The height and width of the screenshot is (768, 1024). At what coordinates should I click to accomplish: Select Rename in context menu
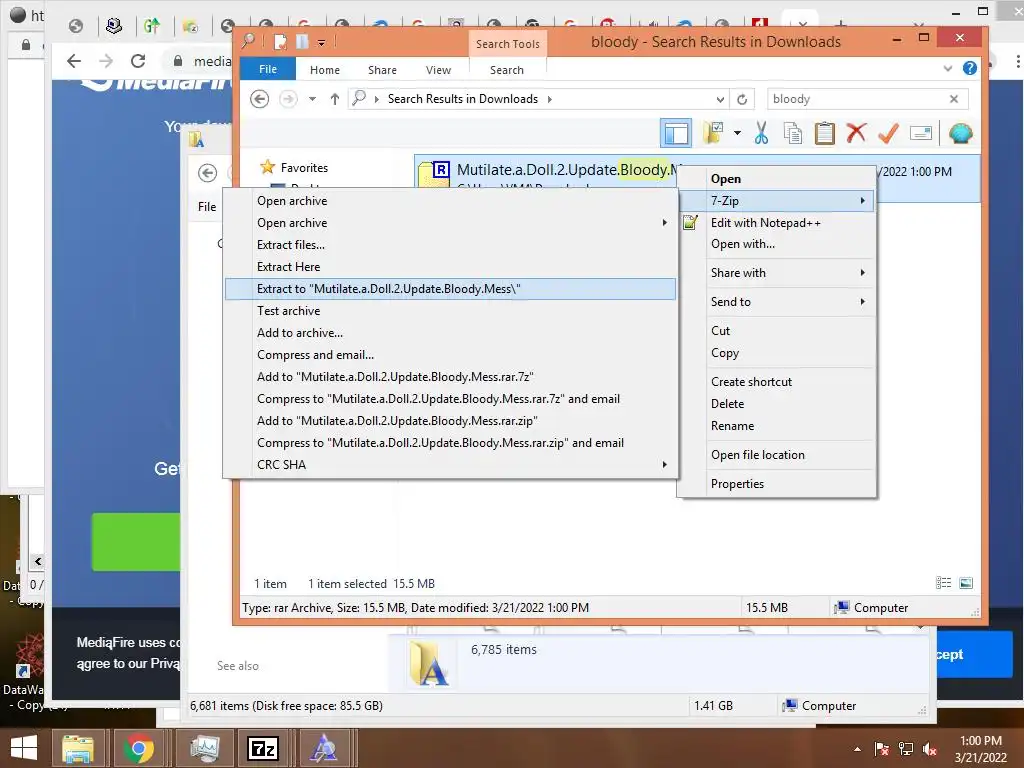(x=776, y=426)
